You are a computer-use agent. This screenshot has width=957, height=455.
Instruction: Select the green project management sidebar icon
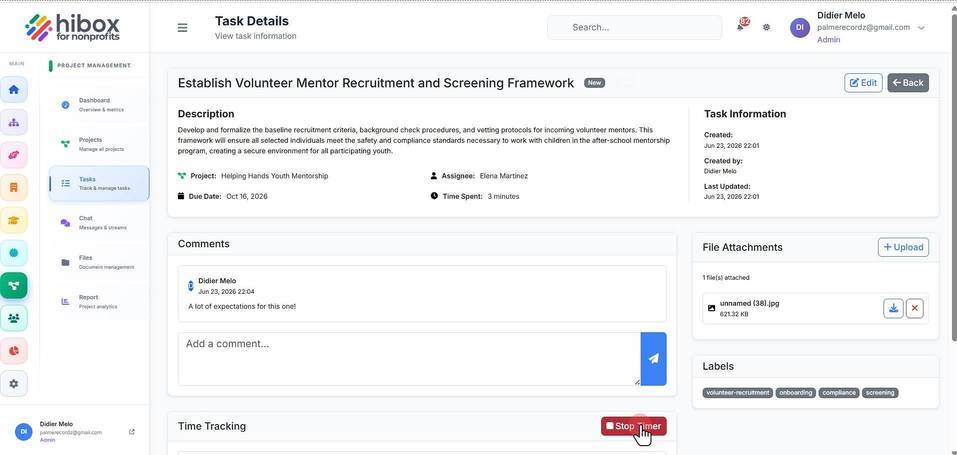click(x=13, y=285)
